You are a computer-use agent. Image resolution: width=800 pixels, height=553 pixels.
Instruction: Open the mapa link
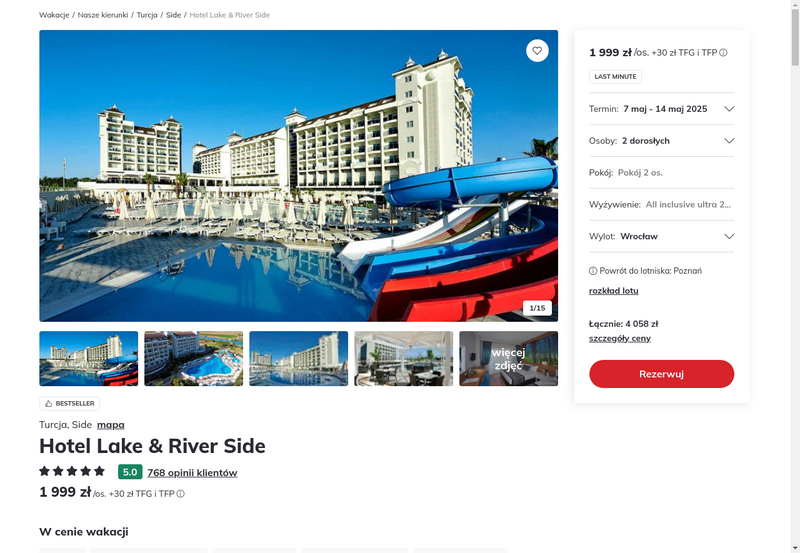[x=111, y=425]
